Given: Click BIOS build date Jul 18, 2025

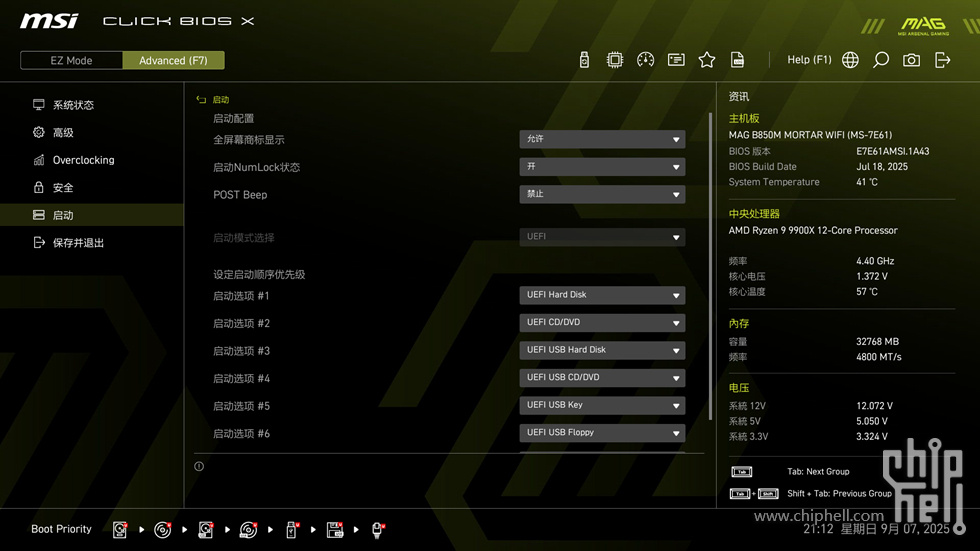Looking at the screenshot, I should click(x=882, y=167).
